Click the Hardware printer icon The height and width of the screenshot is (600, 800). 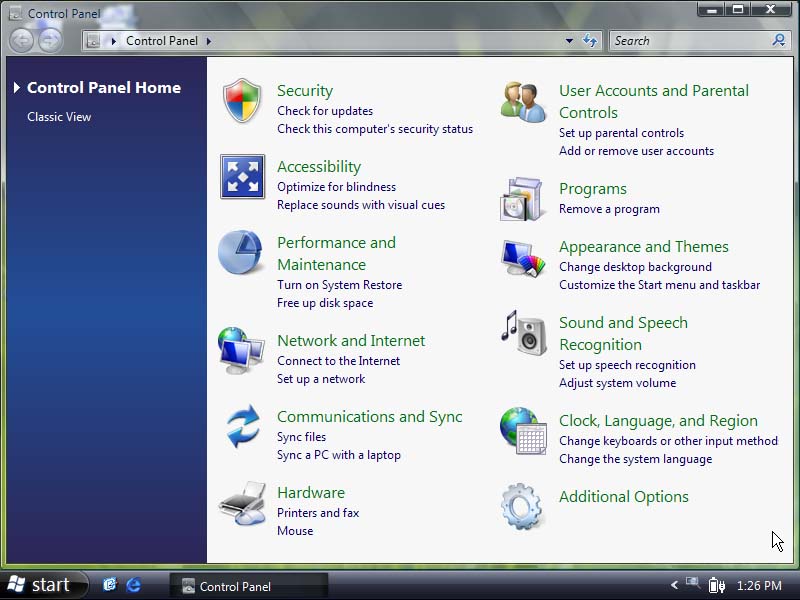[x=242, y=503]
